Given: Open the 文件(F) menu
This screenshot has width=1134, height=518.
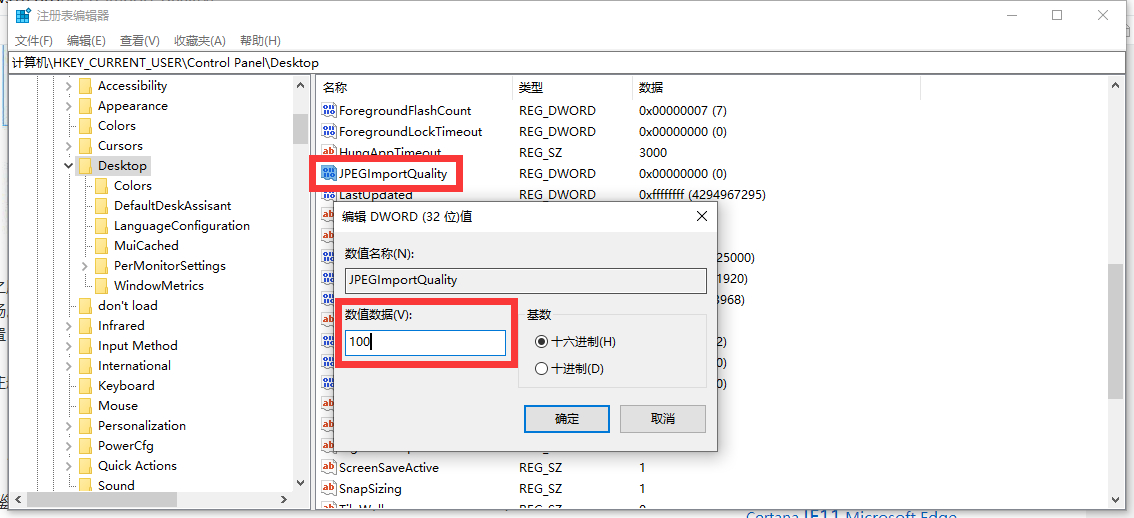Looking at the screenshot, I should click(x=34, y=41).
